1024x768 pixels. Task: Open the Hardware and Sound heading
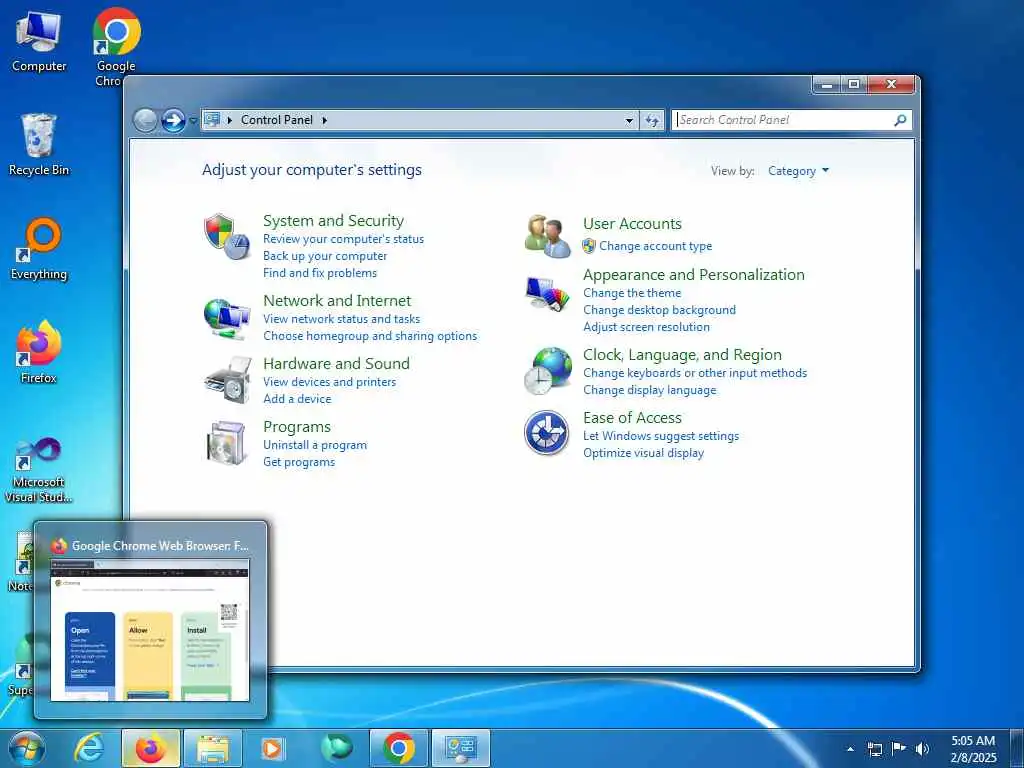pyautogui.click(x=336, y=364)
